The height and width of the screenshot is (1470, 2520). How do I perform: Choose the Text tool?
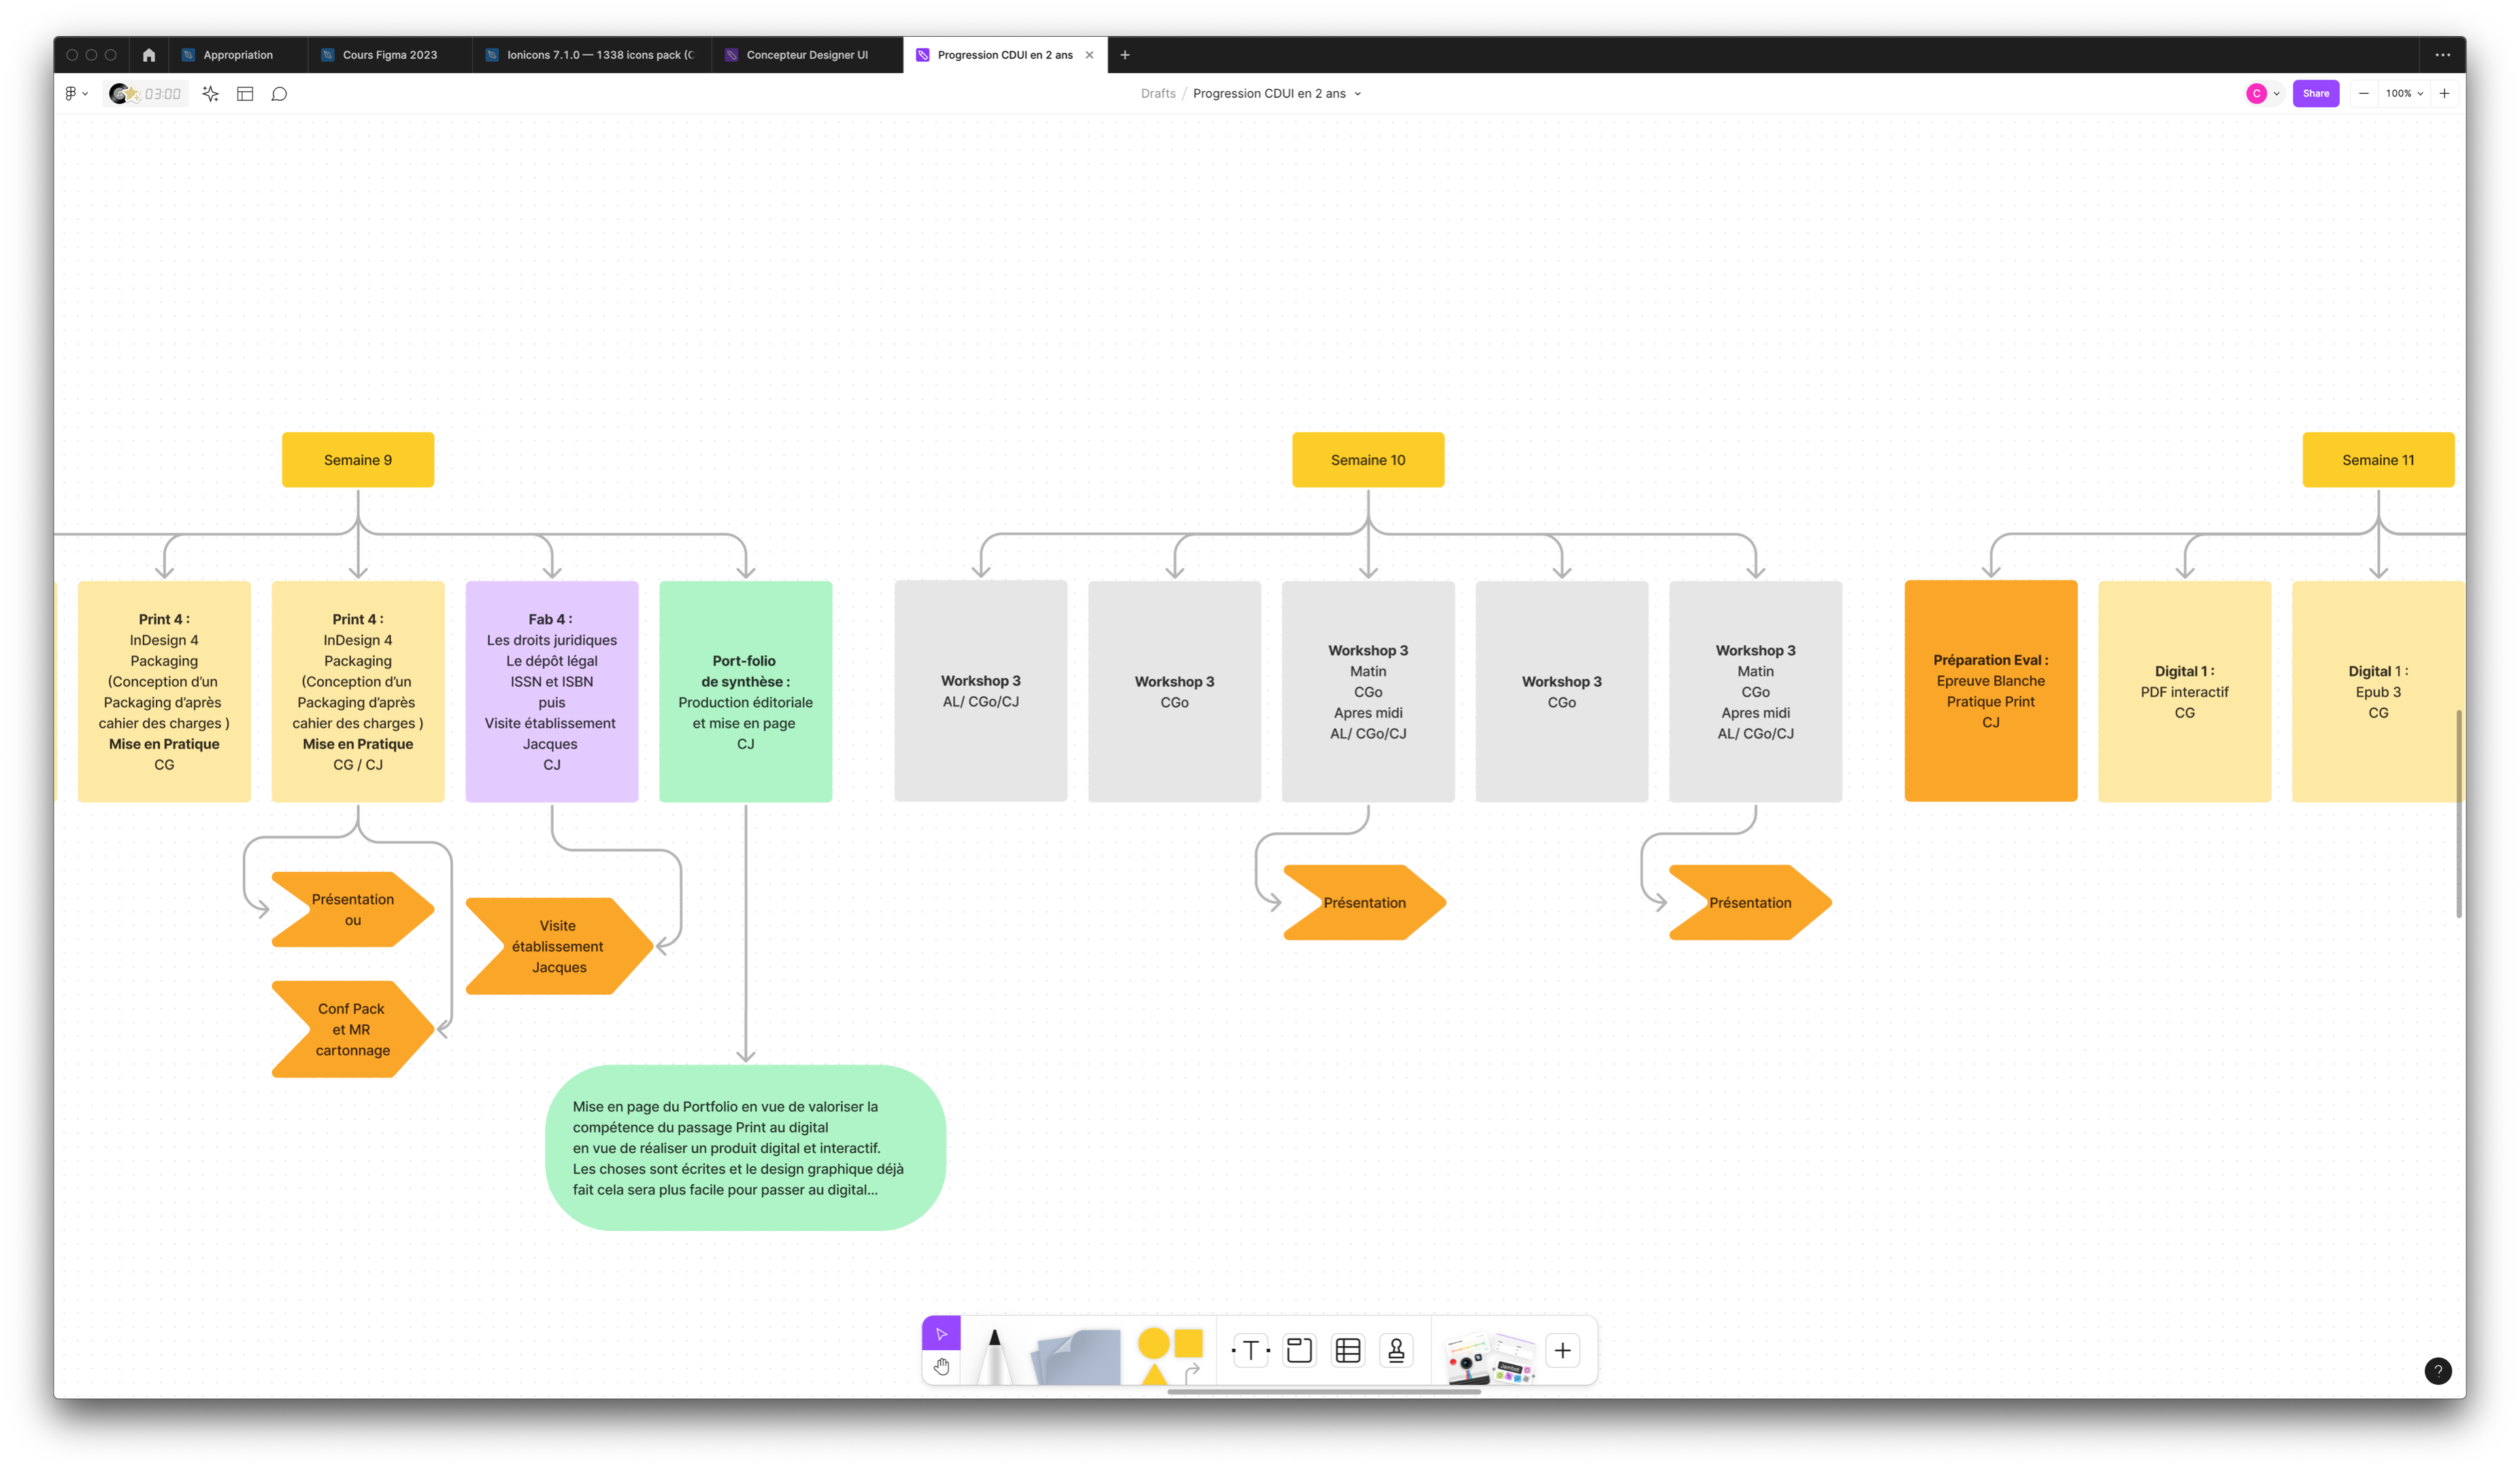[x=1250, y=1351]
